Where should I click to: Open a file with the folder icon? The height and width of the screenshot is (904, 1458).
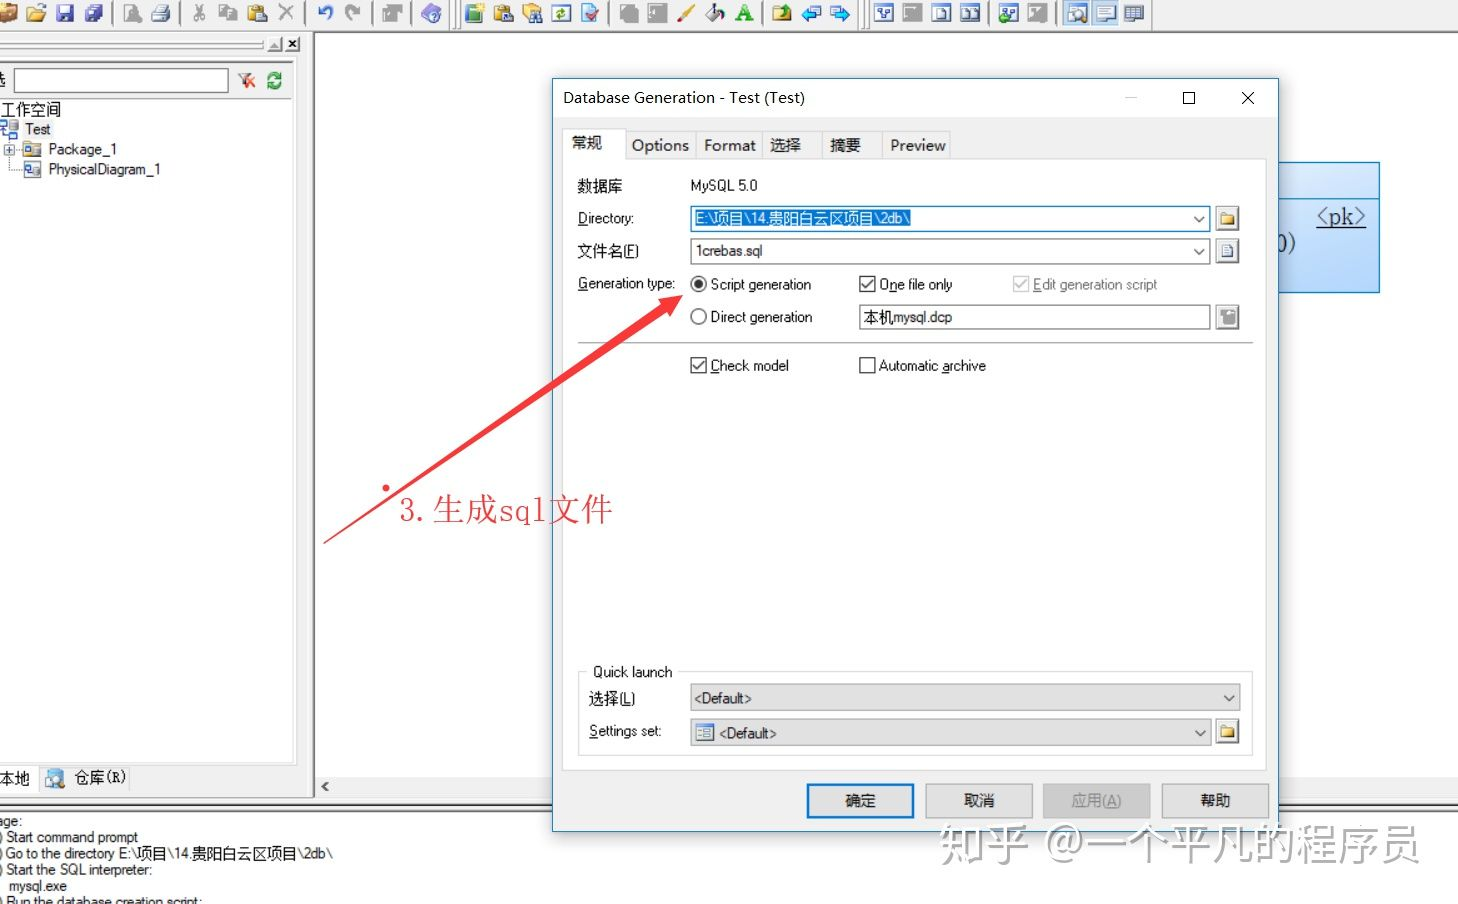[x=36, y=13]
